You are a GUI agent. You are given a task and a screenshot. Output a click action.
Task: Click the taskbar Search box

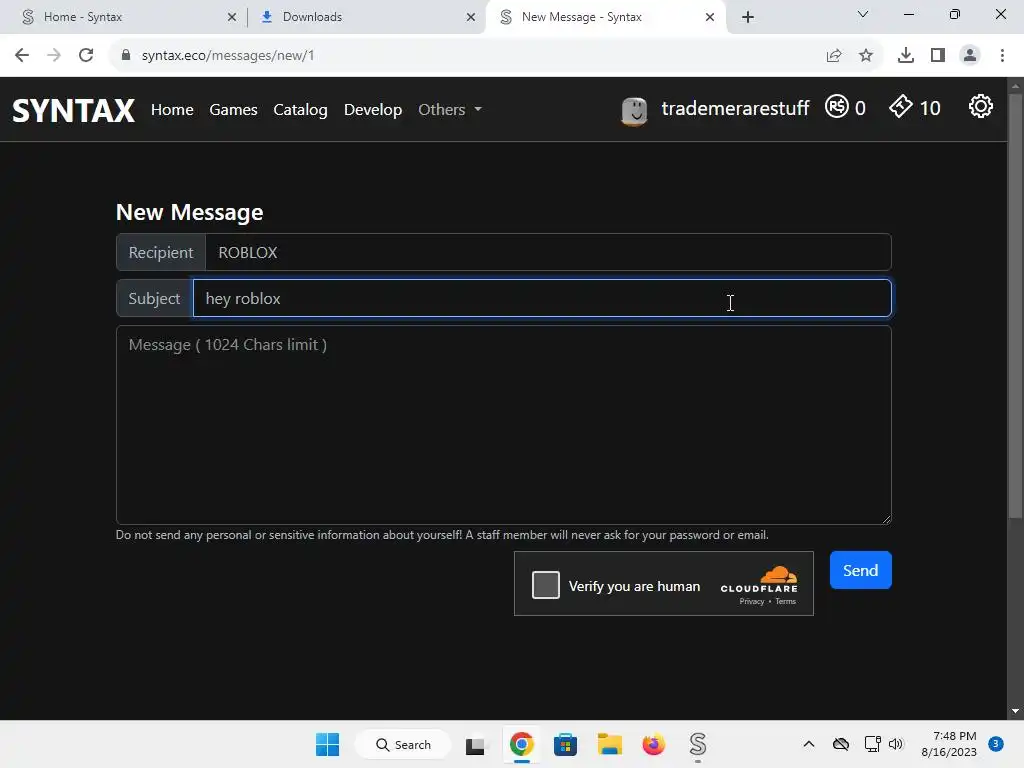click(403, 744)
